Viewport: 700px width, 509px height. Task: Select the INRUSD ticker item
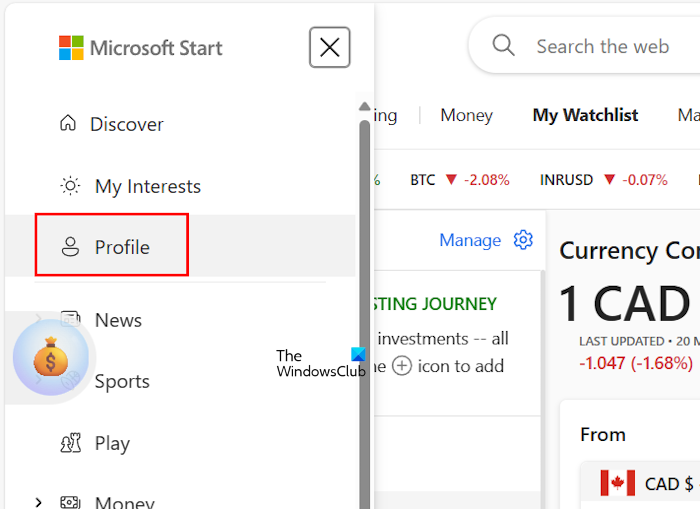(603, 180)
